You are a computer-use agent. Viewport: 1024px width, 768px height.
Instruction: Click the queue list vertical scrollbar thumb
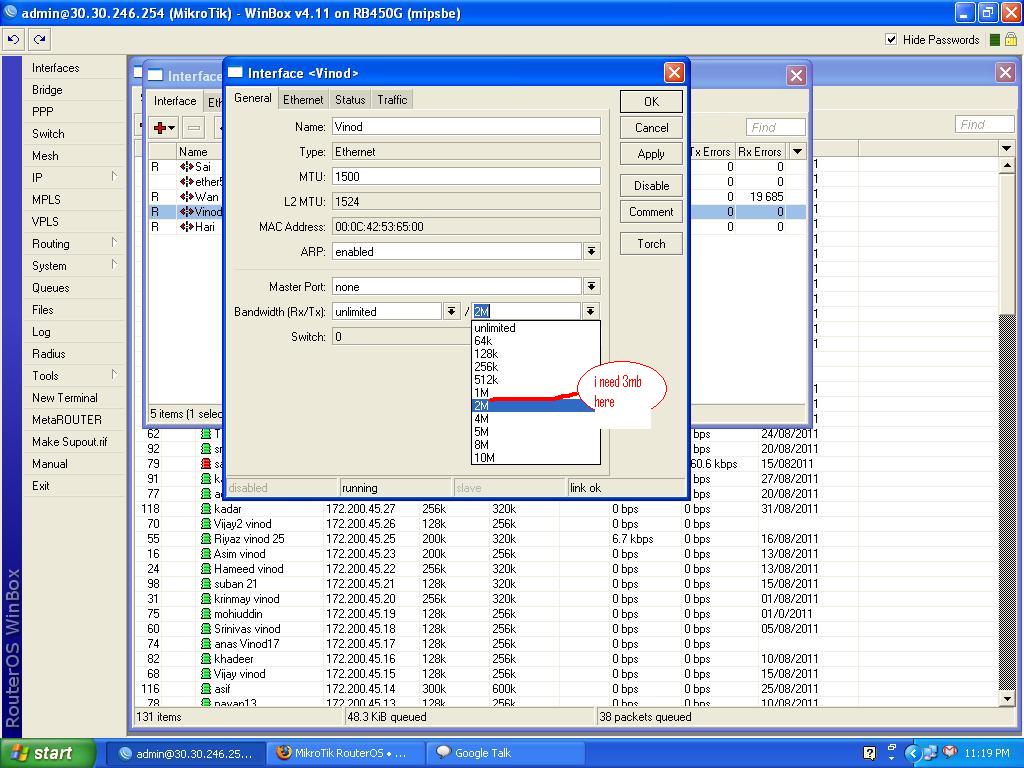point(1006,244)
